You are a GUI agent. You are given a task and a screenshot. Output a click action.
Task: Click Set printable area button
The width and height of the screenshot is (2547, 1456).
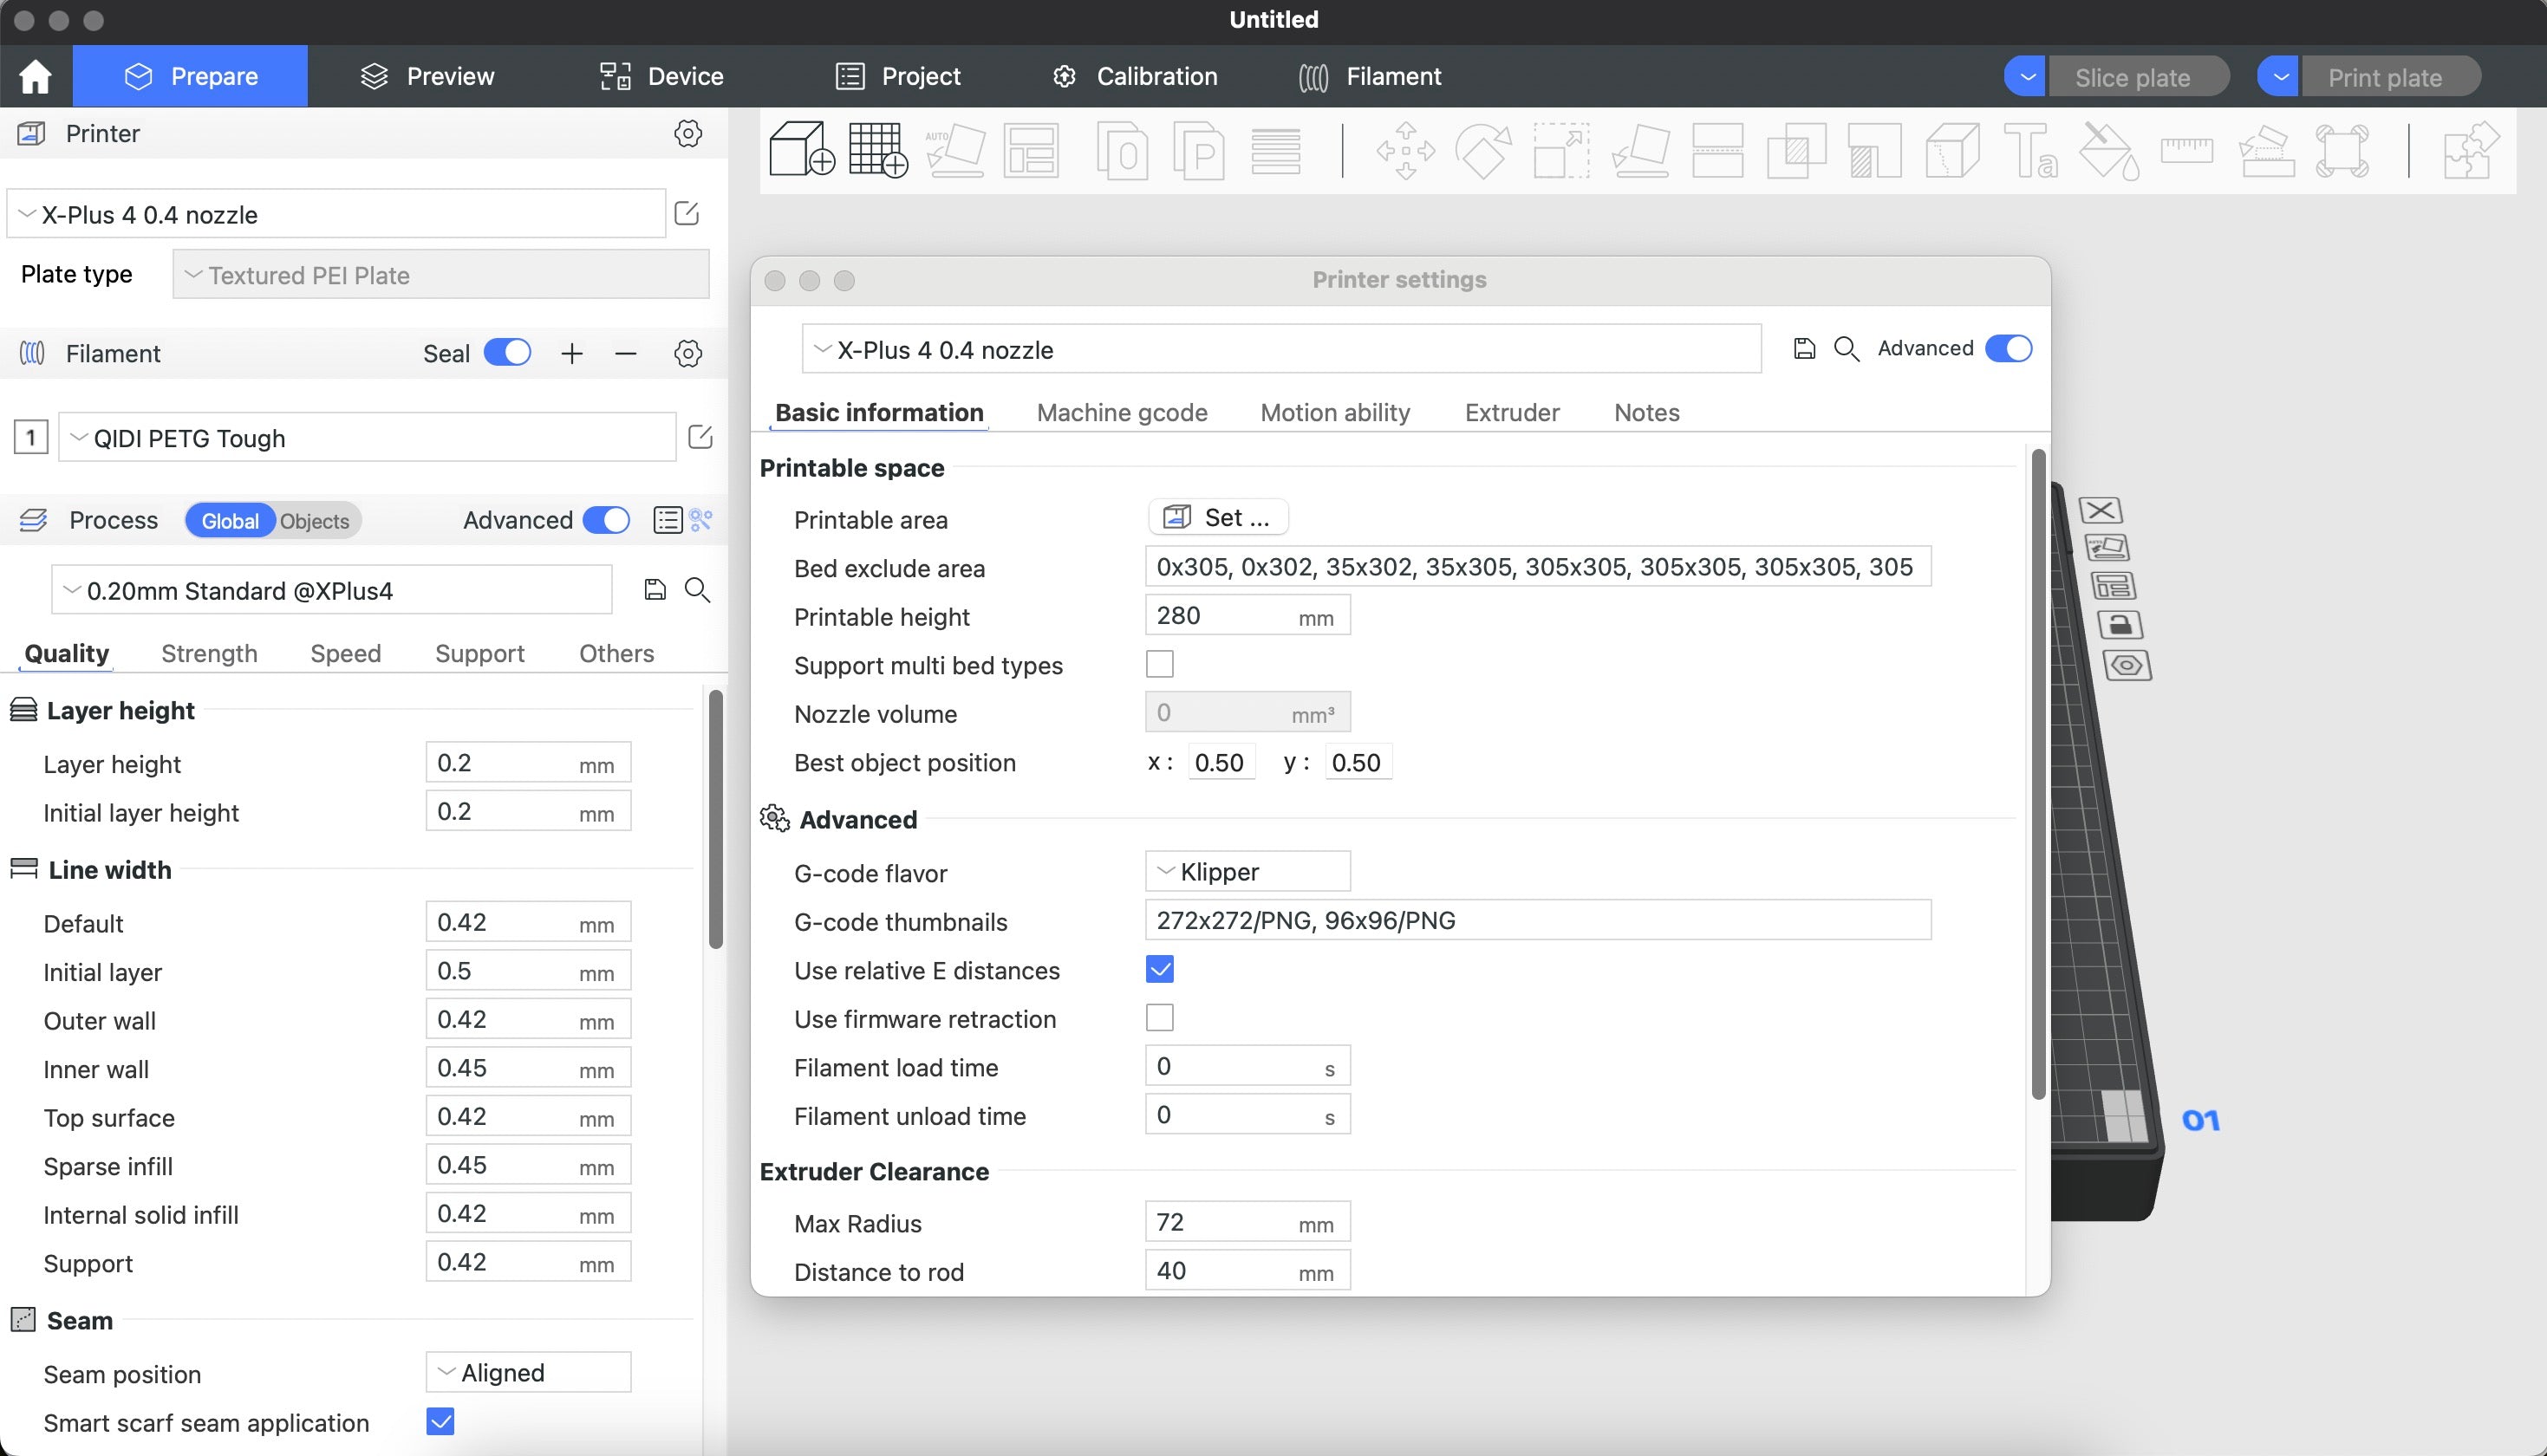point(1218,517)
